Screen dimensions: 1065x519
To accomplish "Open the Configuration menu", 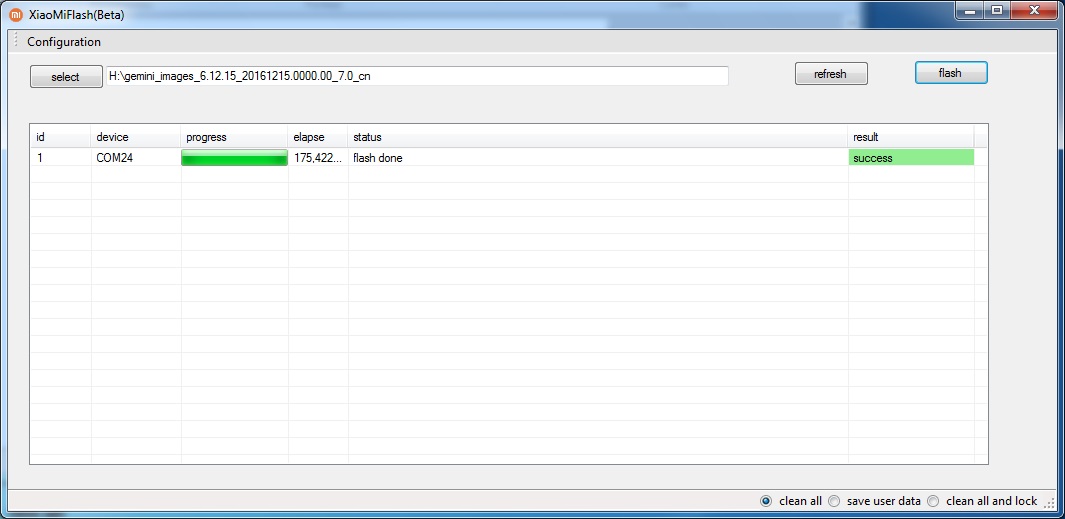I will [64, 42].
